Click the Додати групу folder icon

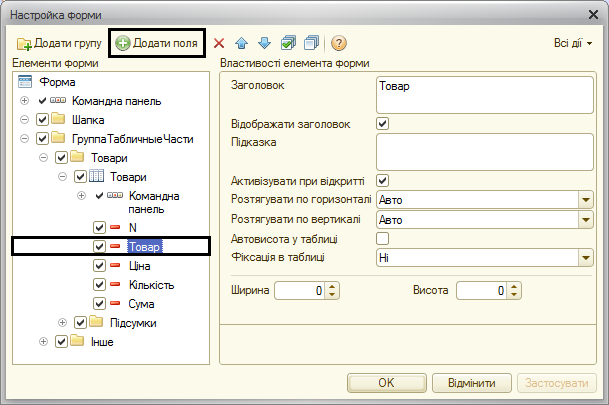pos(24,43)
